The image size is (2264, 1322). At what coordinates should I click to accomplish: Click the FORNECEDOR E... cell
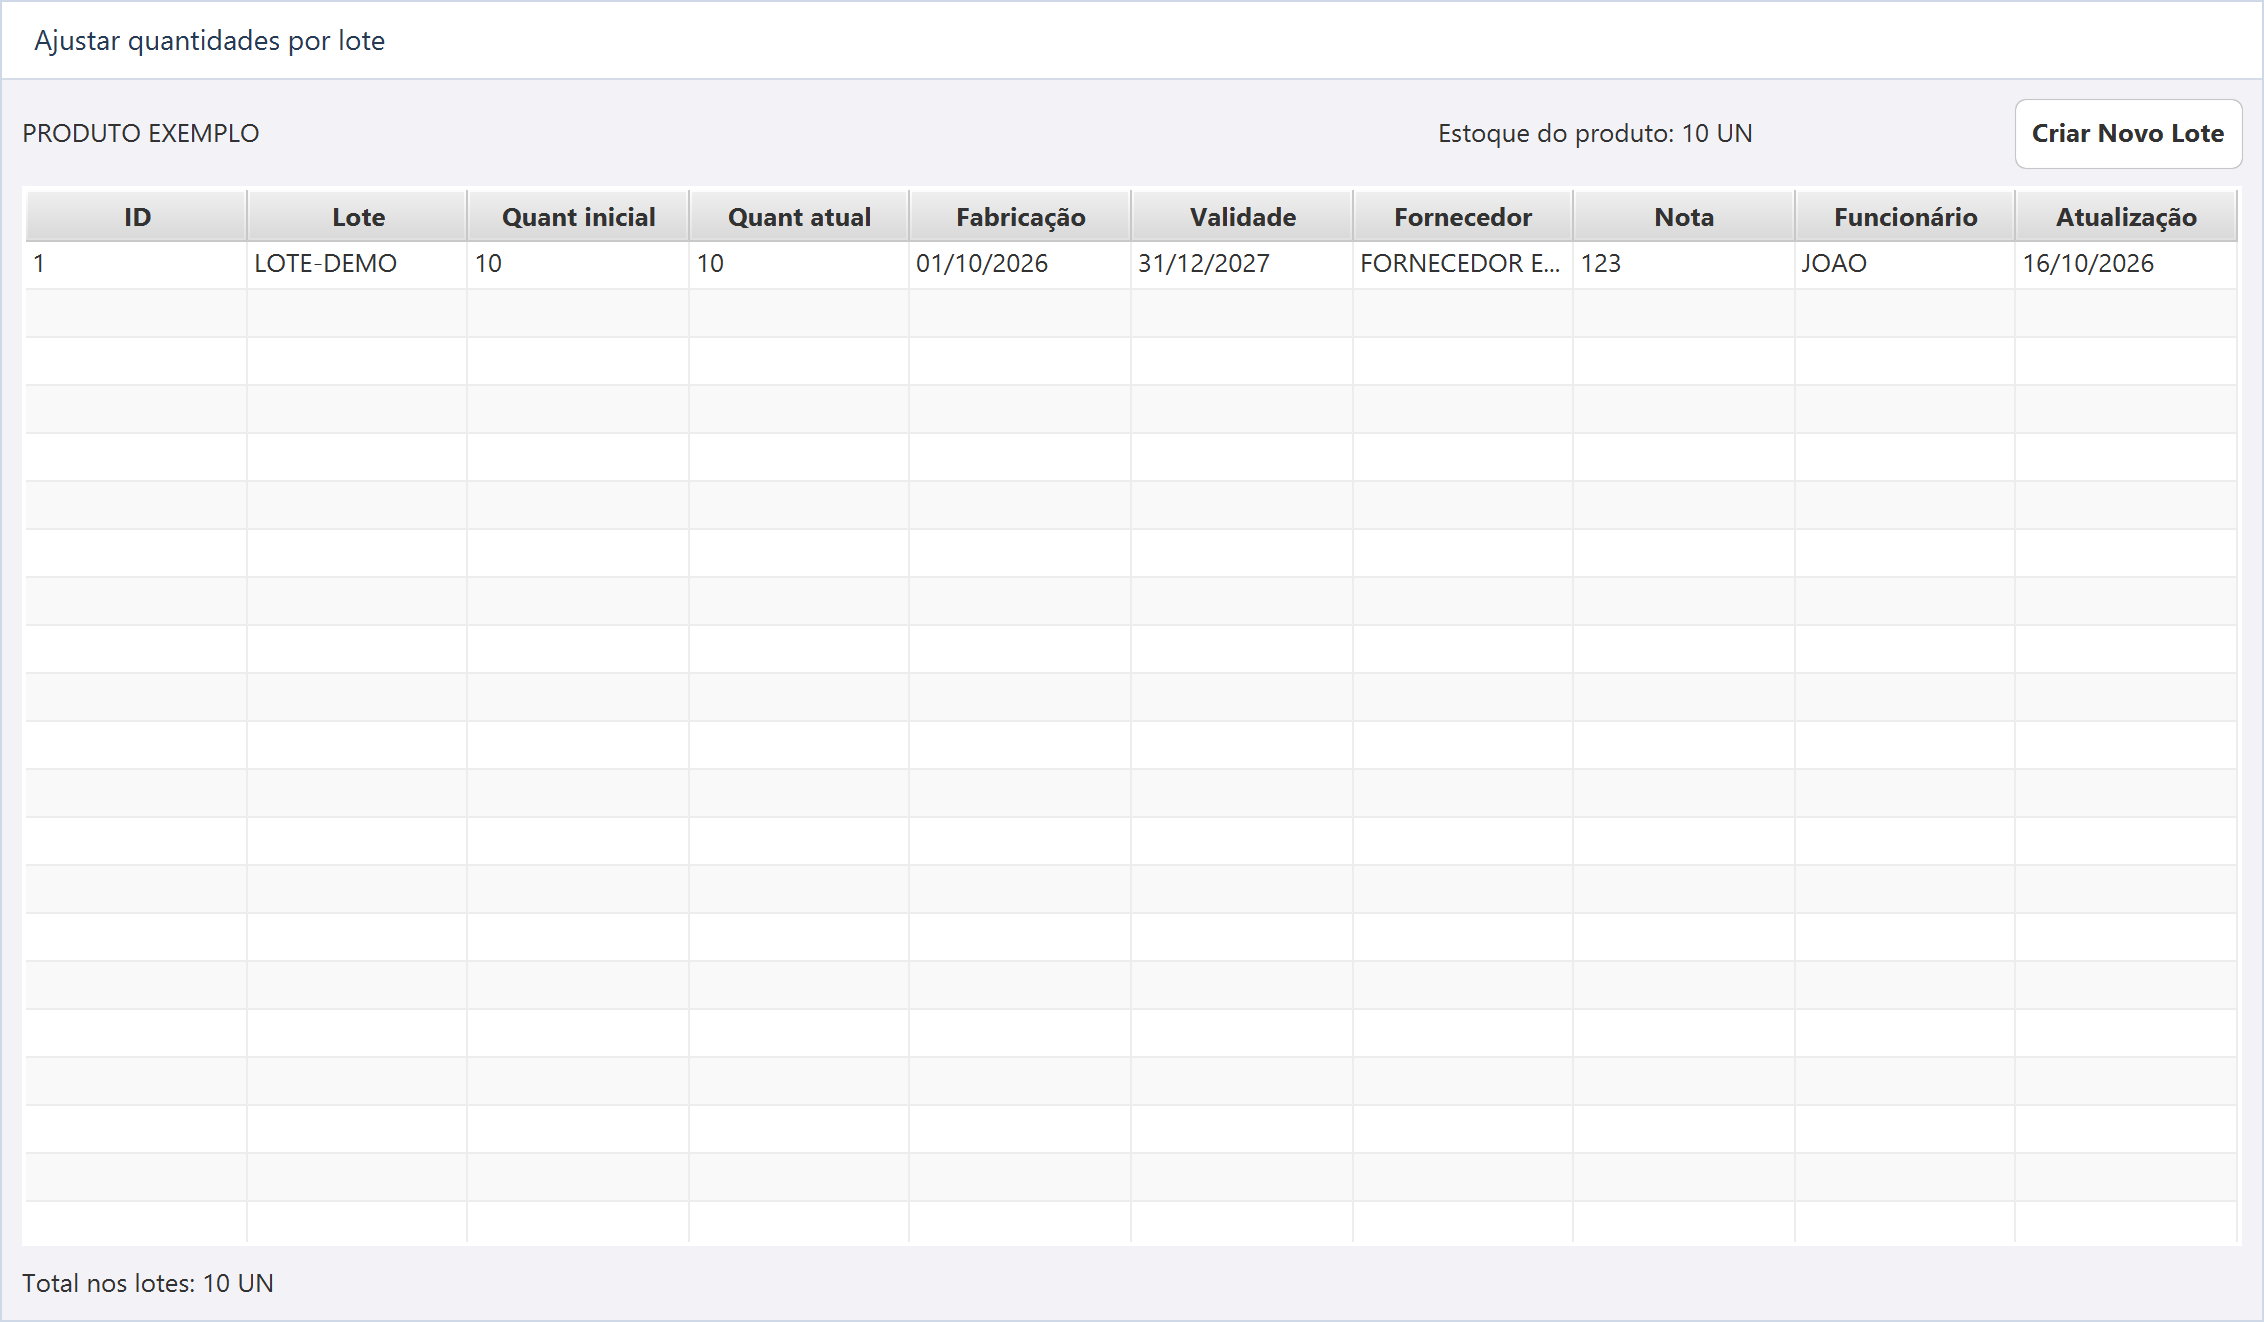[1463, 264]
